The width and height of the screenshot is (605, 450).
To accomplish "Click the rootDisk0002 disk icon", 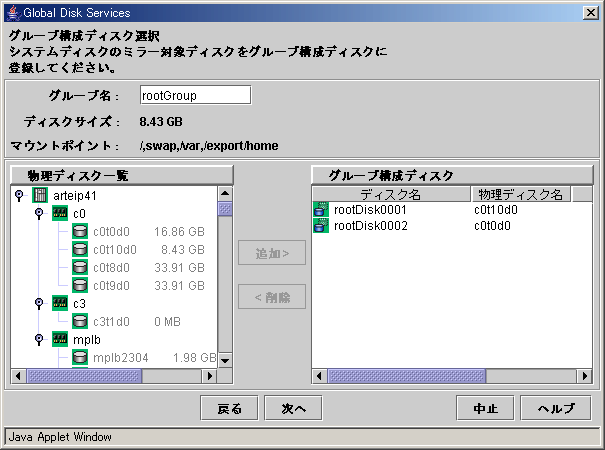I will tap(321, 225).
